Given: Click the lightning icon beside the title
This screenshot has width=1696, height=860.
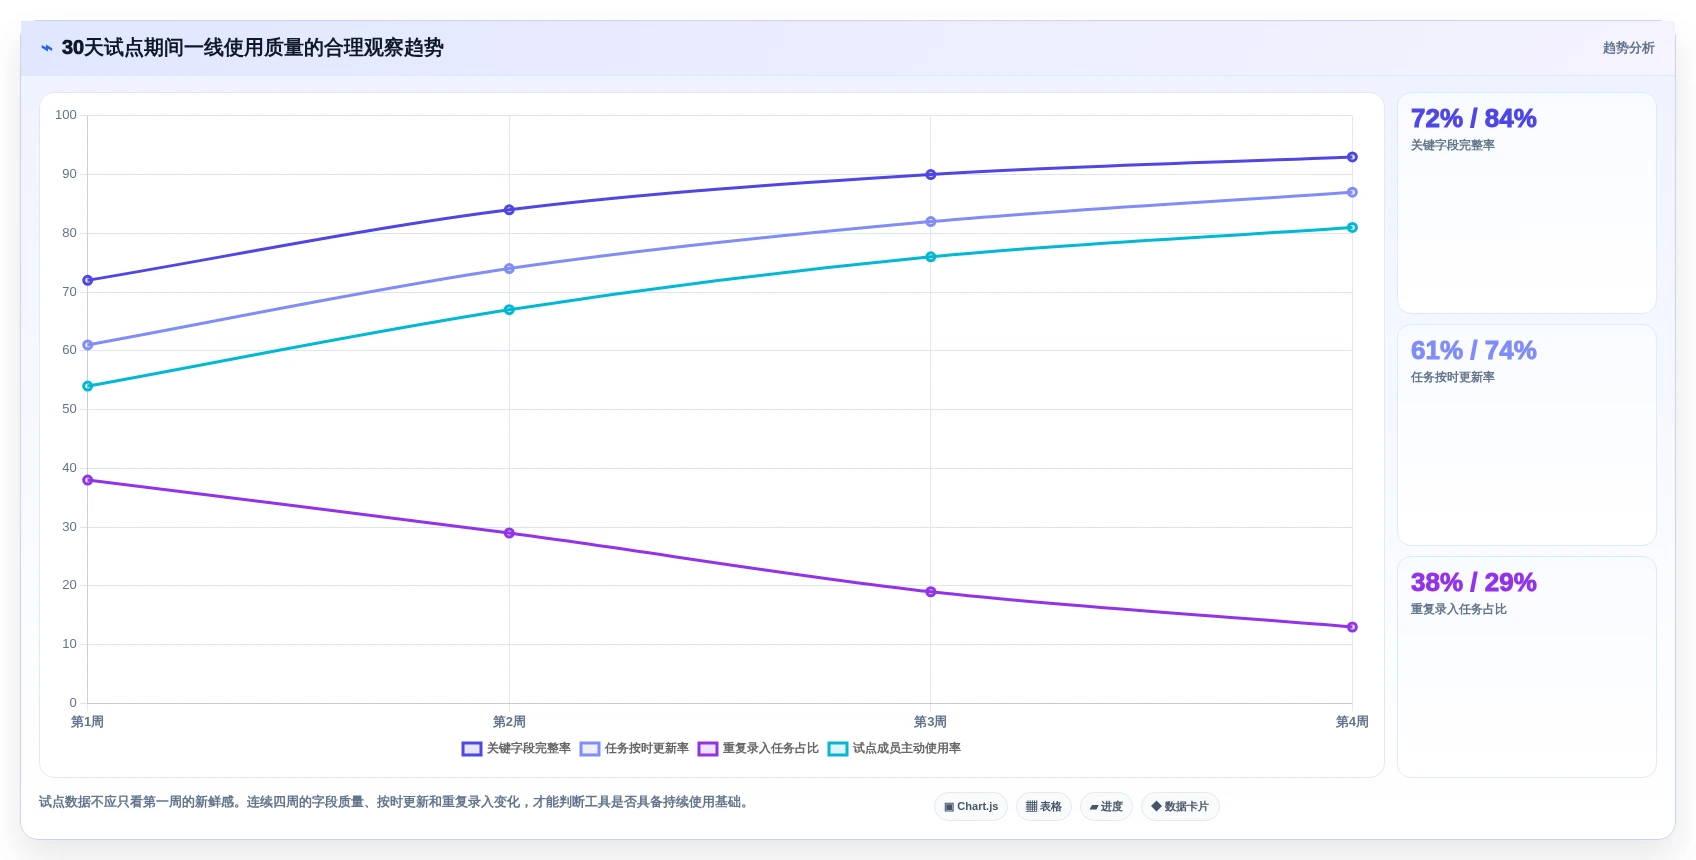Looking at the screenshot, I should pyautogui.click(x=46, y=48).
